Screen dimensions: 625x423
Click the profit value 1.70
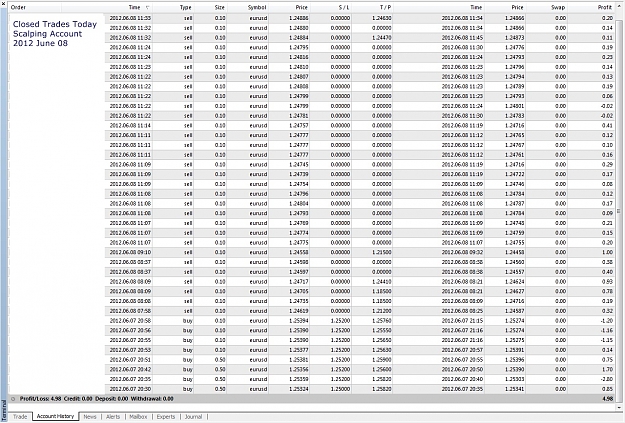[x=607, y=370]
